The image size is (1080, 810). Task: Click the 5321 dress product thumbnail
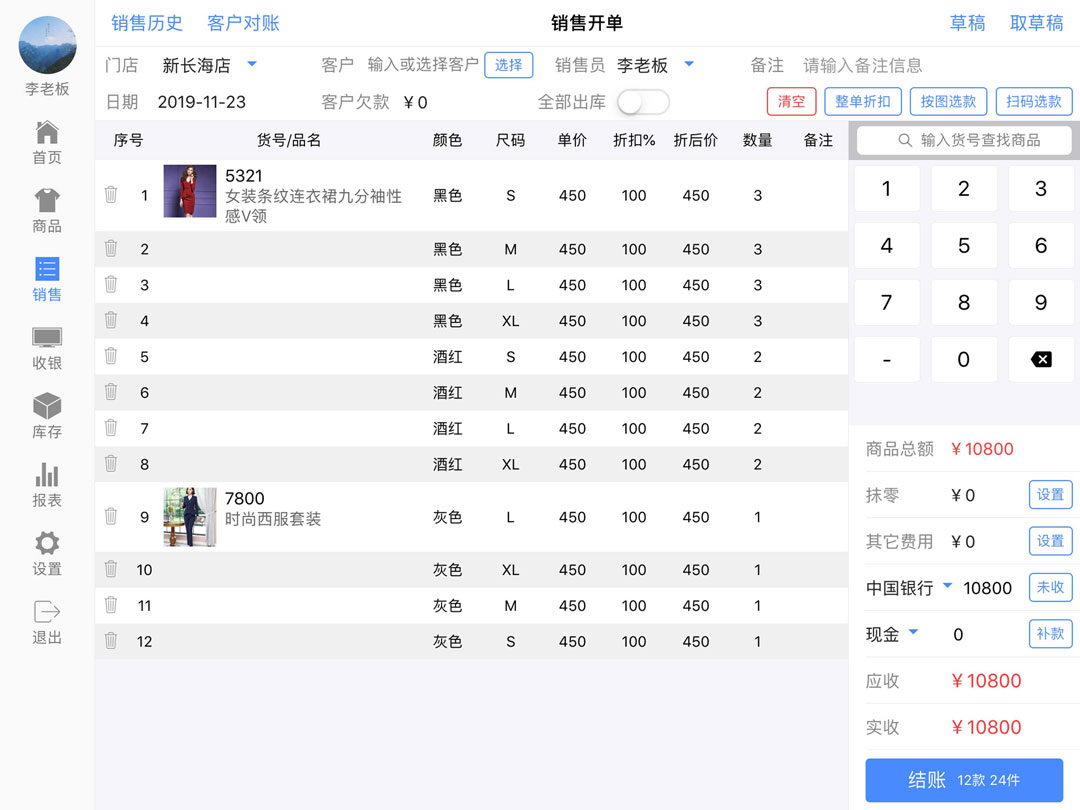(189, 191)
